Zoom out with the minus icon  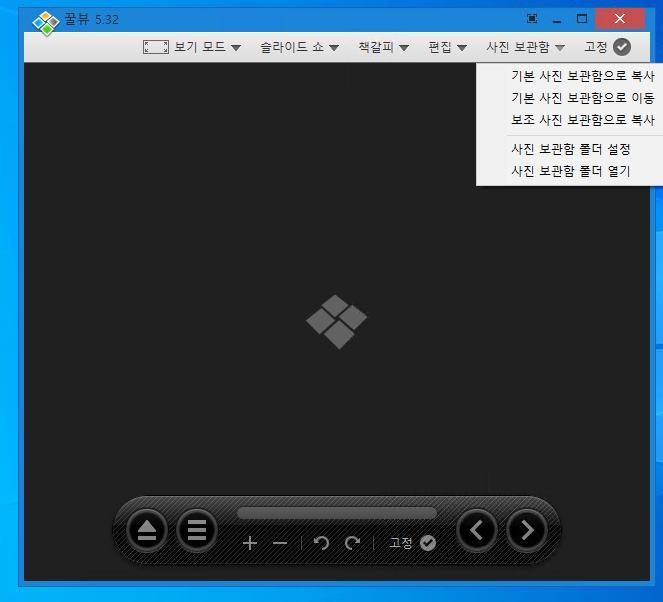[x=280, y=543]
